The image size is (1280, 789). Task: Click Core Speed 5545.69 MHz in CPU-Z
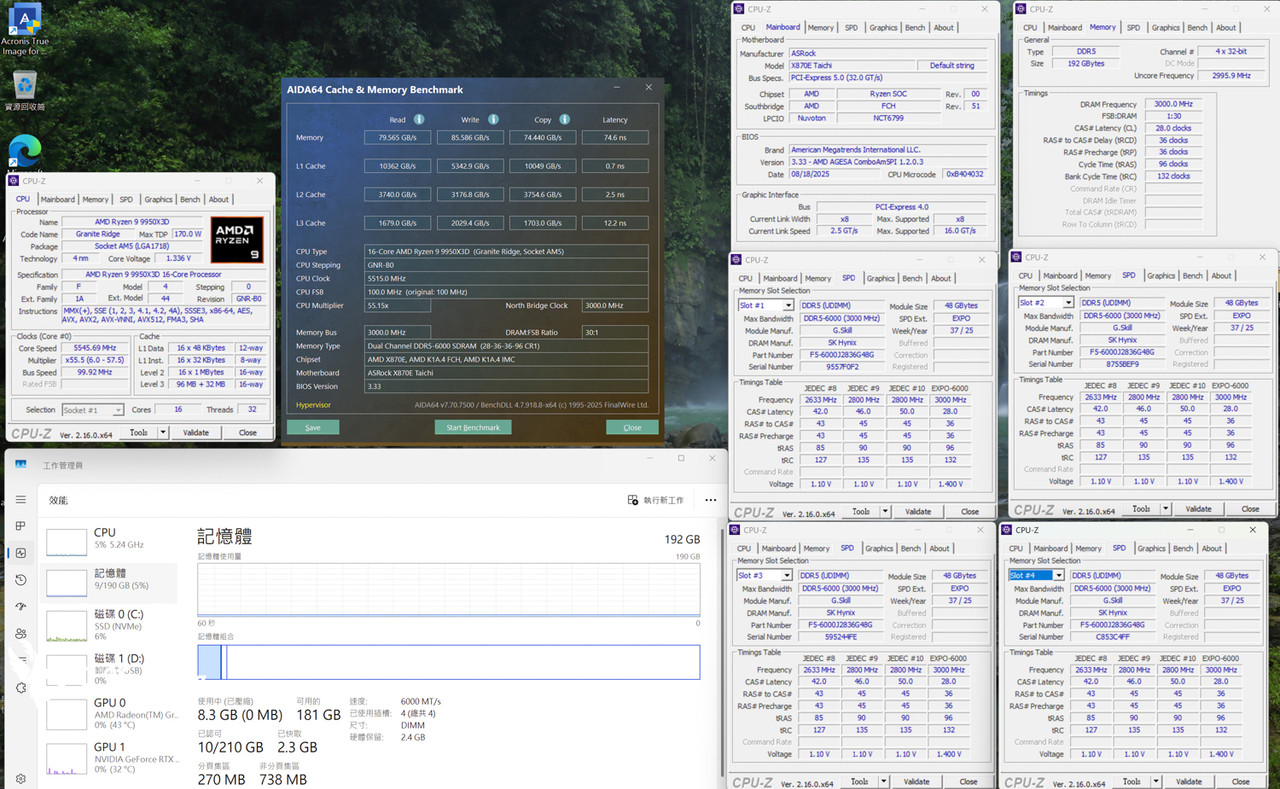pyautogui.click(x=96, y=349)
